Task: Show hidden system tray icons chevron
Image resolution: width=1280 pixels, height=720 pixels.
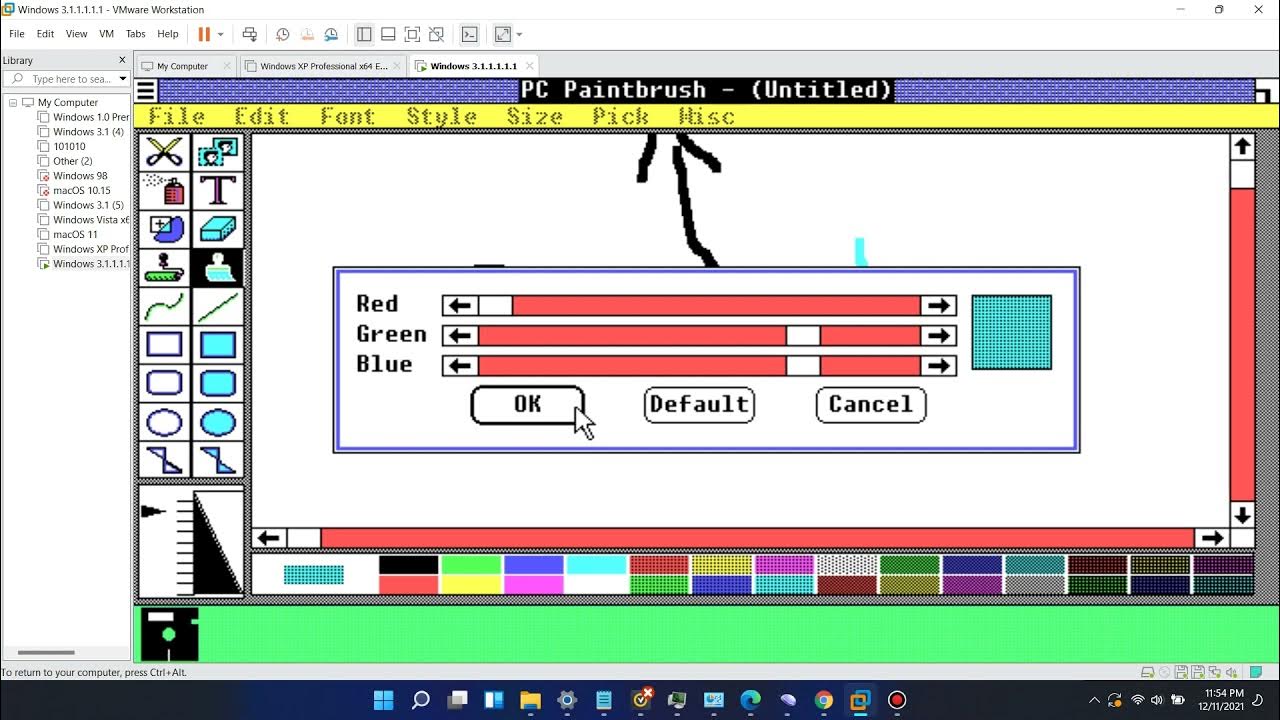Action: [1094, 700]
